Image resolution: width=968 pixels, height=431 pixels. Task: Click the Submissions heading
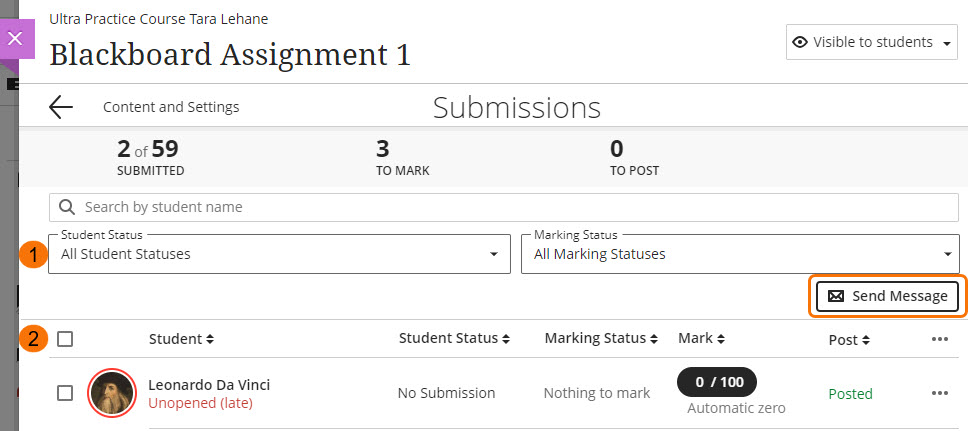tap(517, 107)
